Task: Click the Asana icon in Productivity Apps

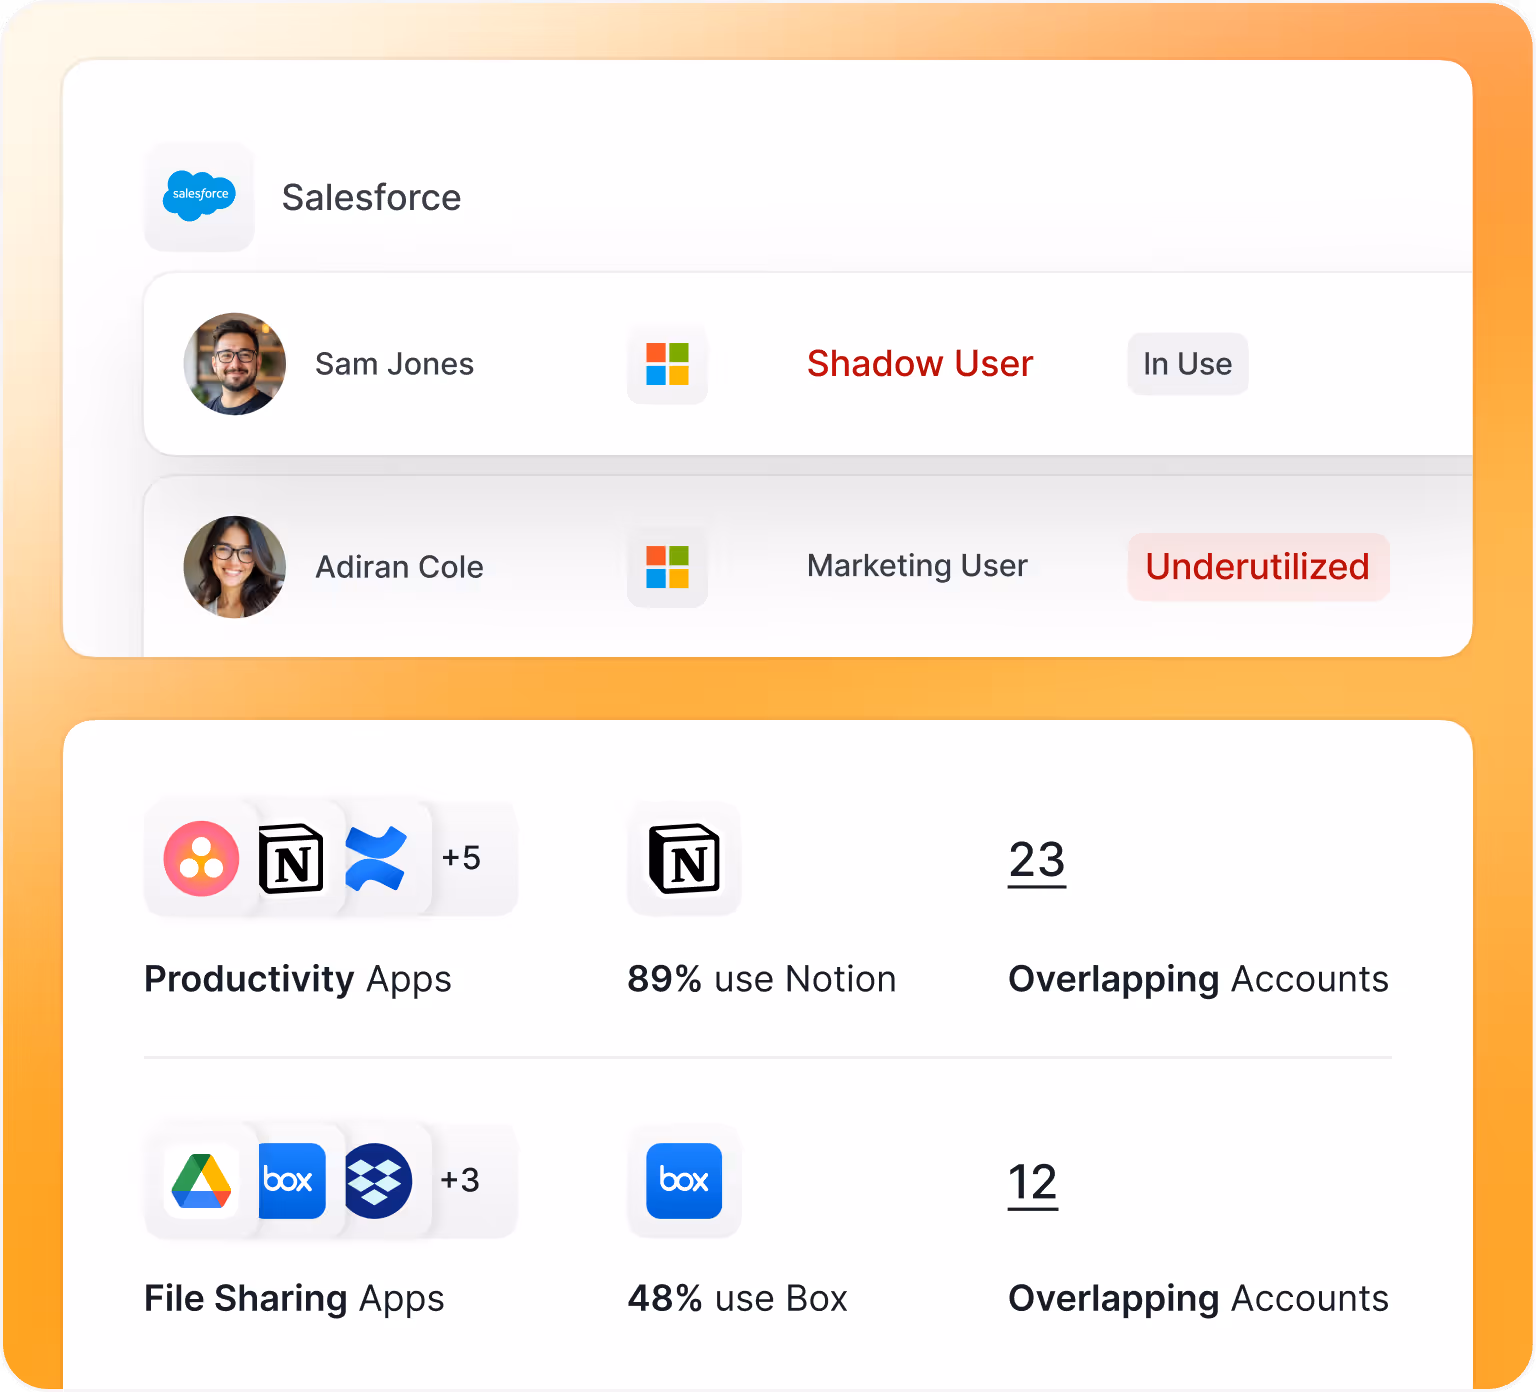Action: [202, 859]
